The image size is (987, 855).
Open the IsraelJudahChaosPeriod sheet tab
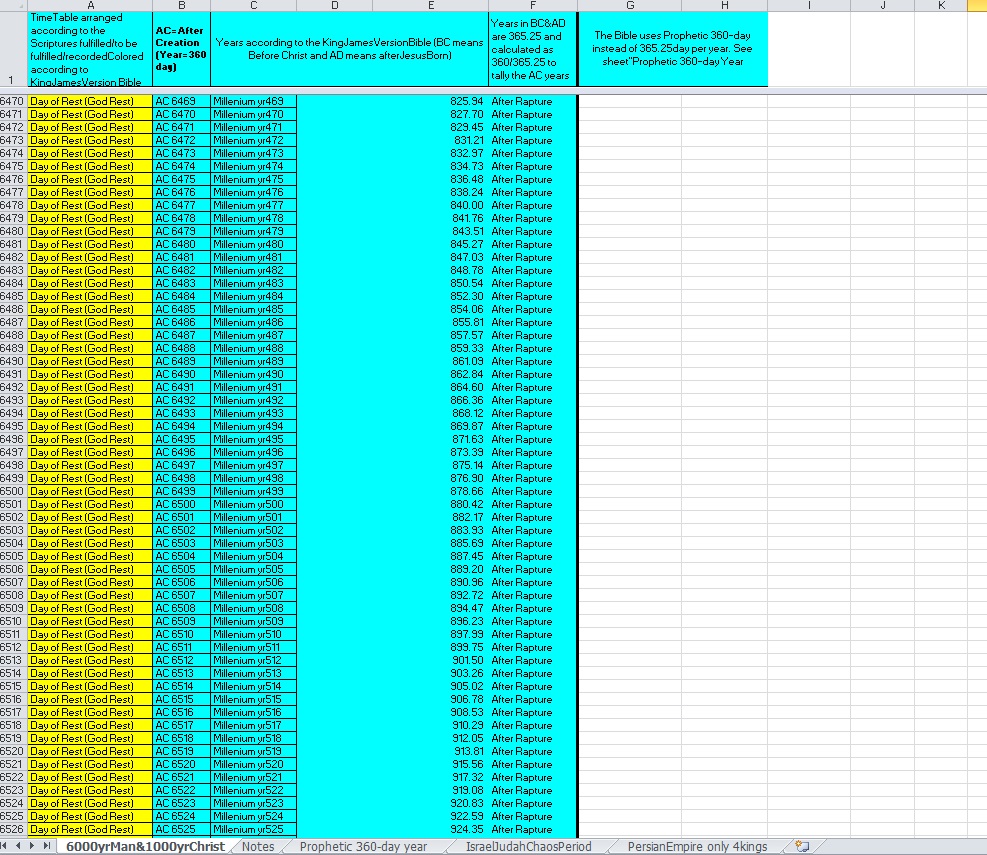click(528, 847)
